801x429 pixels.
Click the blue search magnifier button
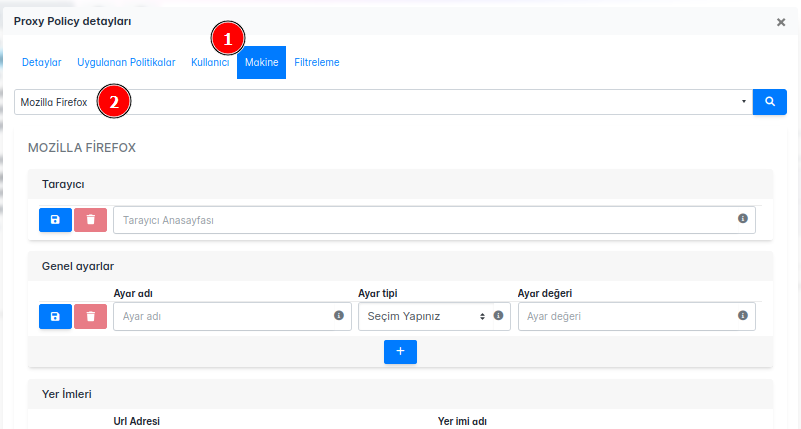point(770,102)
